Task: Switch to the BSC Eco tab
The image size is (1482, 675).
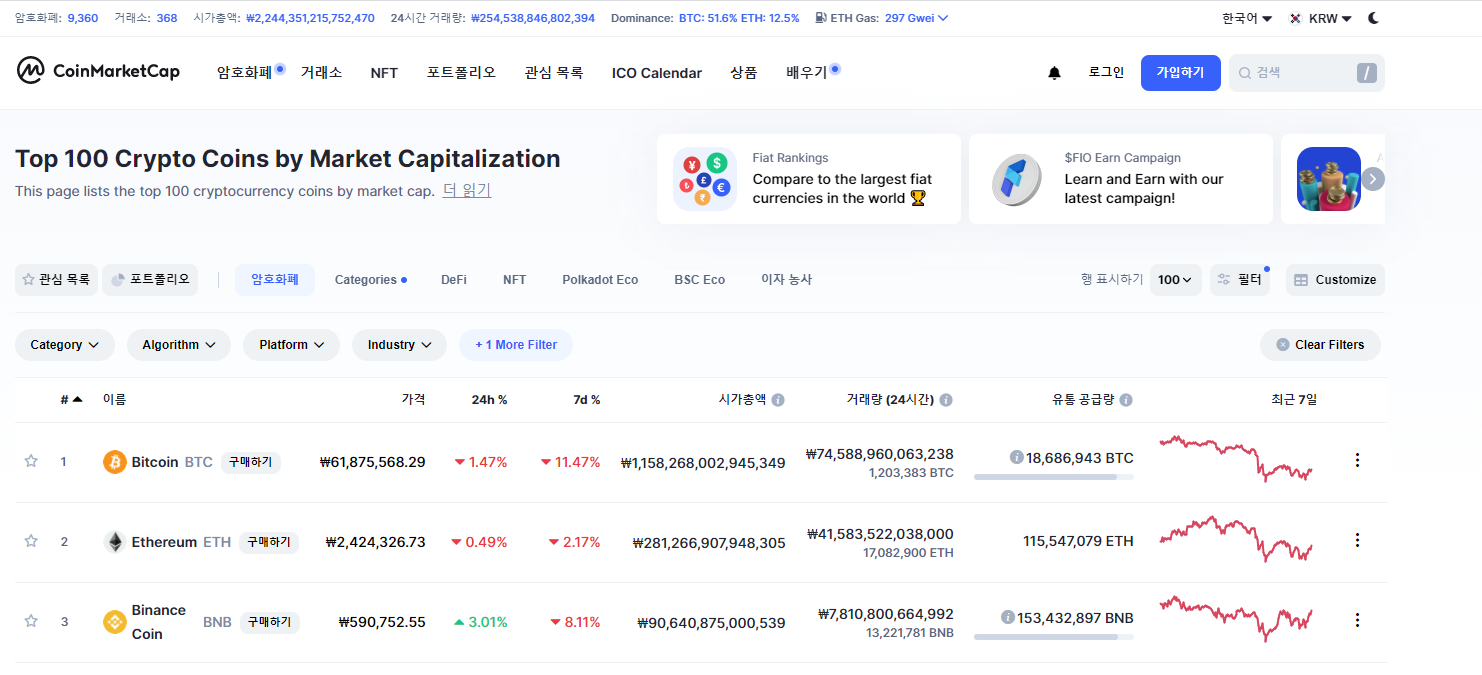Action: pyautogui.click(x=700, y=280)
